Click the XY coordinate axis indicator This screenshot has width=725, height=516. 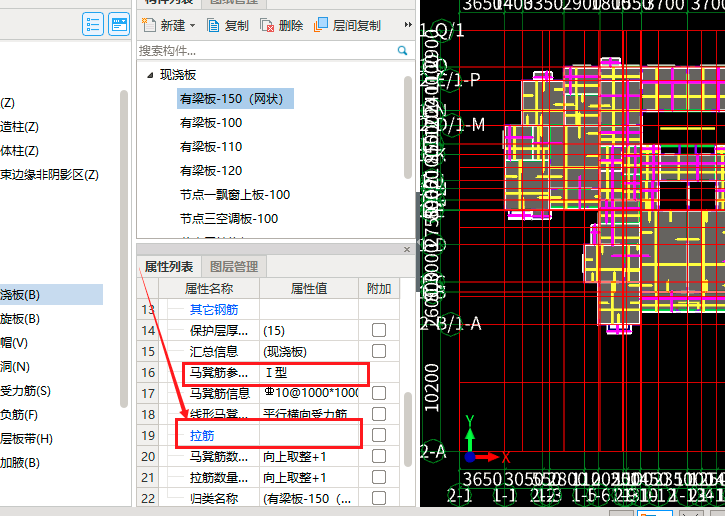tap(485, 440)
